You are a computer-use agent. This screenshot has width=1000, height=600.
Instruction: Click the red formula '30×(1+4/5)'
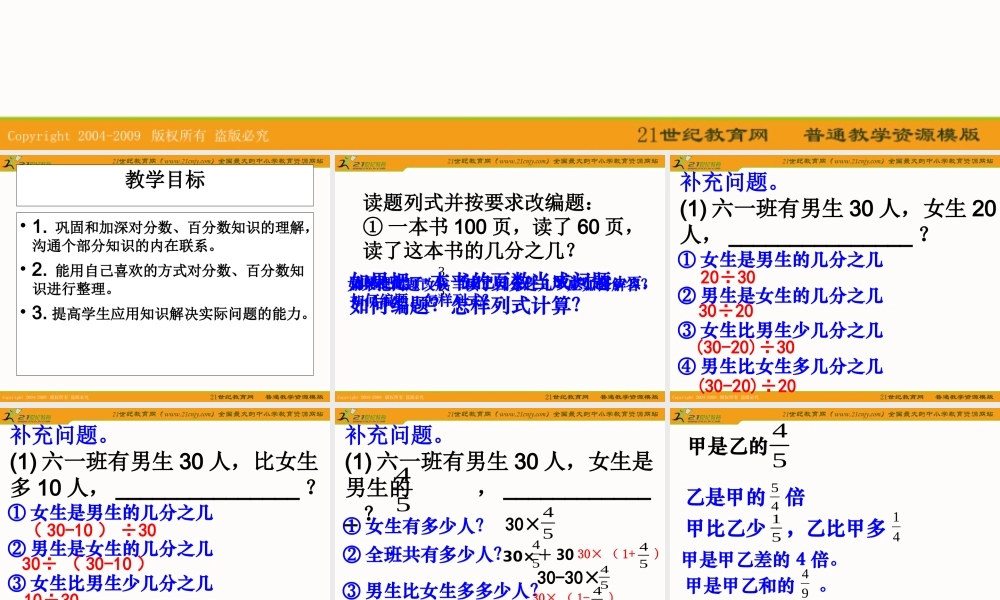(x=618, y=554)
